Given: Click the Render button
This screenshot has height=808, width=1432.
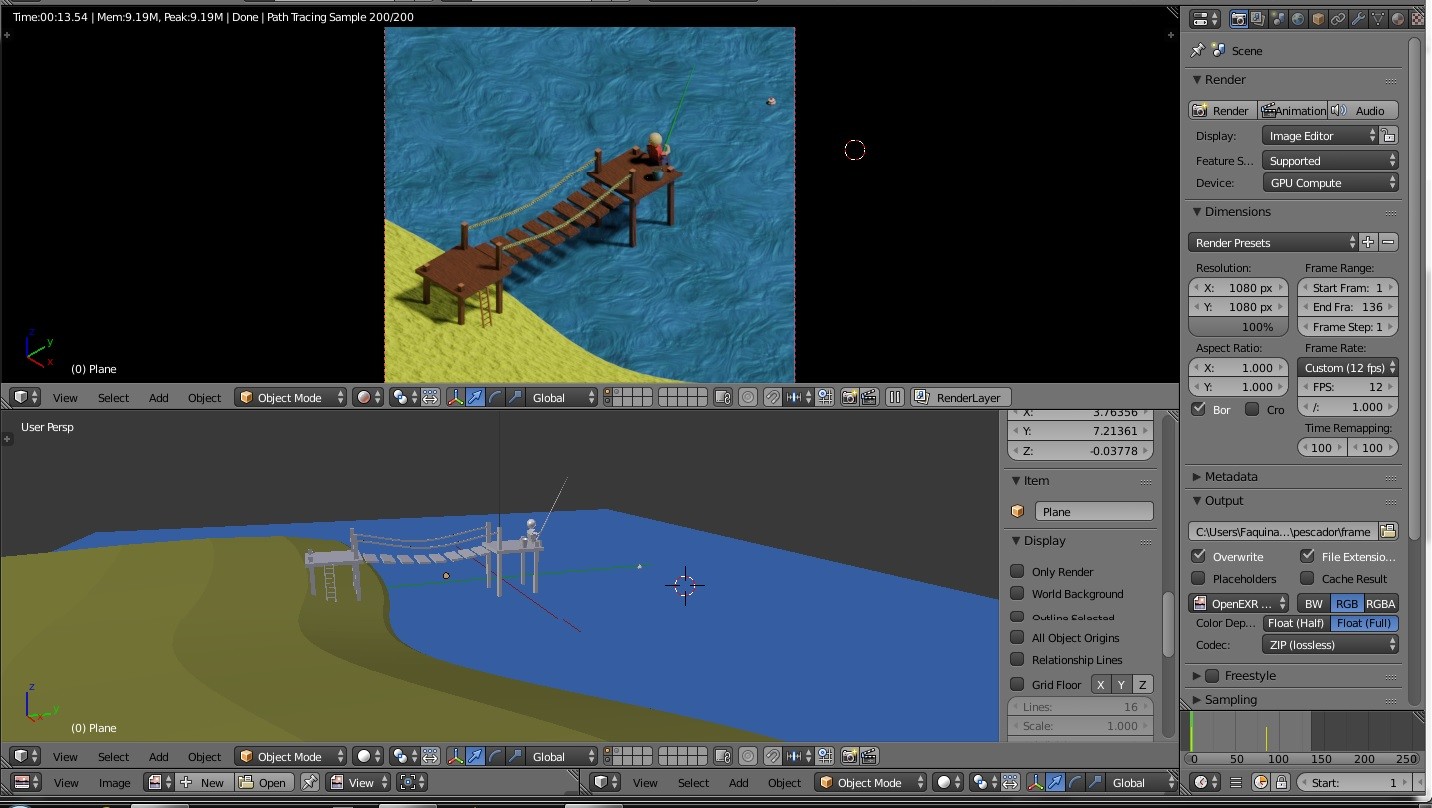Looking at the screenshot, I should pos(1221,110).
